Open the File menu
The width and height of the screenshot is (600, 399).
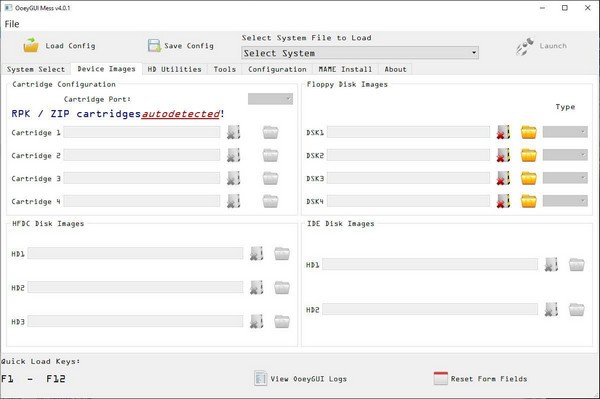tap(12, 24)
